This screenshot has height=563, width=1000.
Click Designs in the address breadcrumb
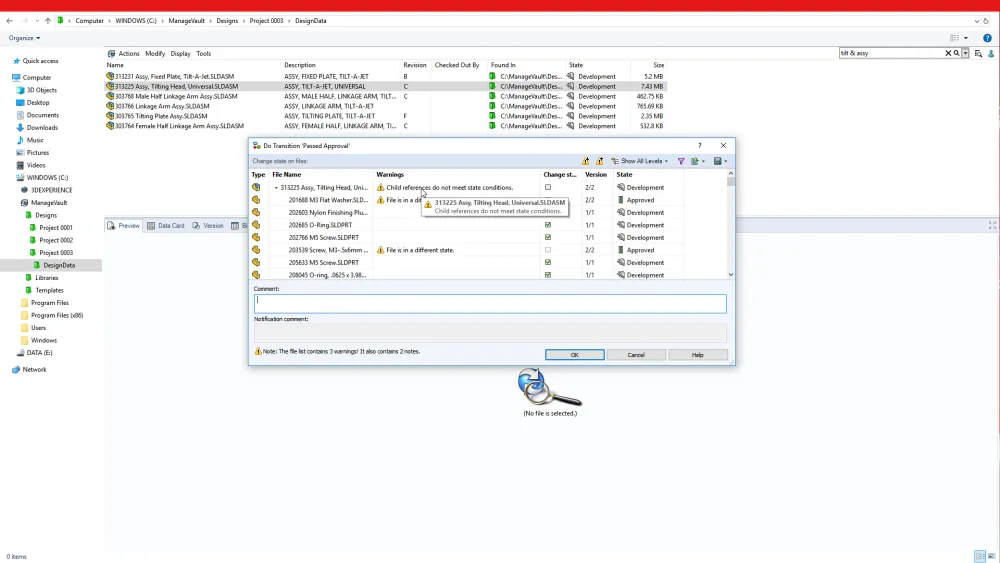[227, 21]
